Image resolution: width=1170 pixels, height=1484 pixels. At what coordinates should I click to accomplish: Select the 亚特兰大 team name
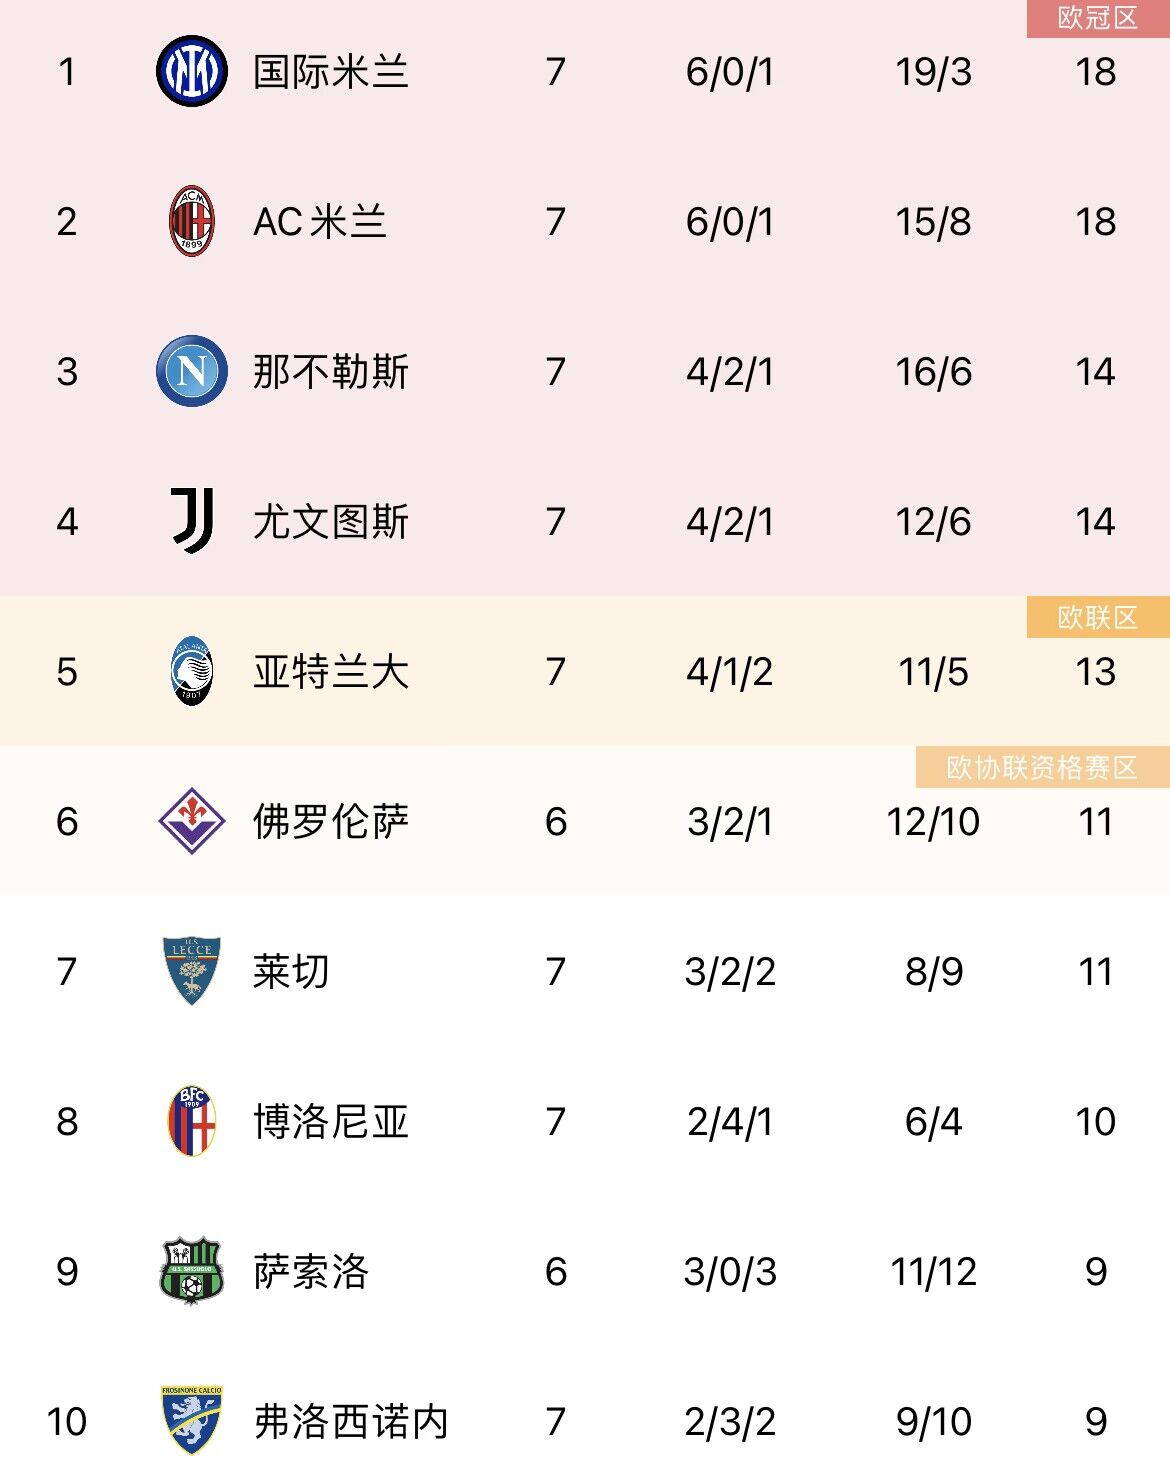pyautogui.click(x=330, y=672)
